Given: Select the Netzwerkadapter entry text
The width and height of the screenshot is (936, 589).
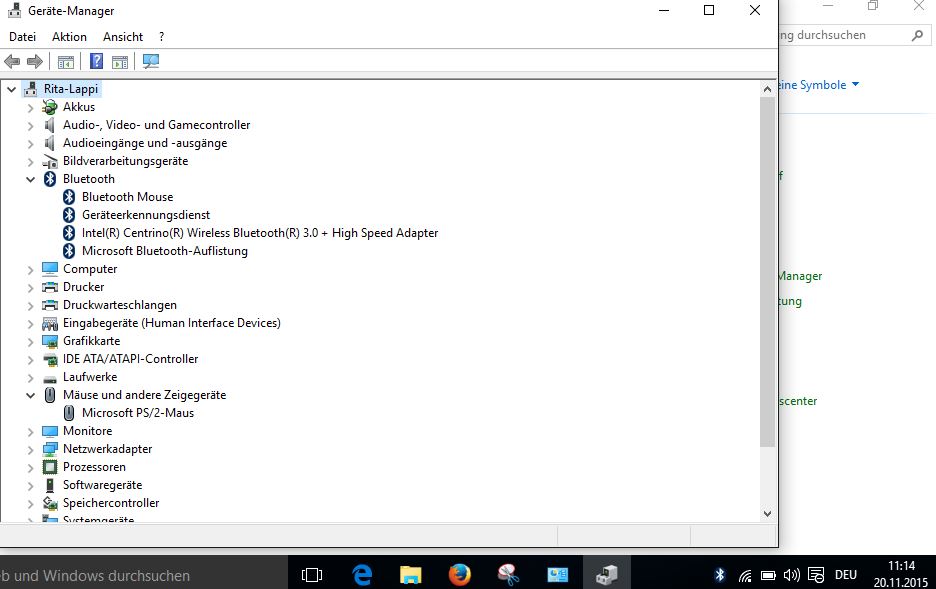Looking at the screenshot, I should coord(107,449).
